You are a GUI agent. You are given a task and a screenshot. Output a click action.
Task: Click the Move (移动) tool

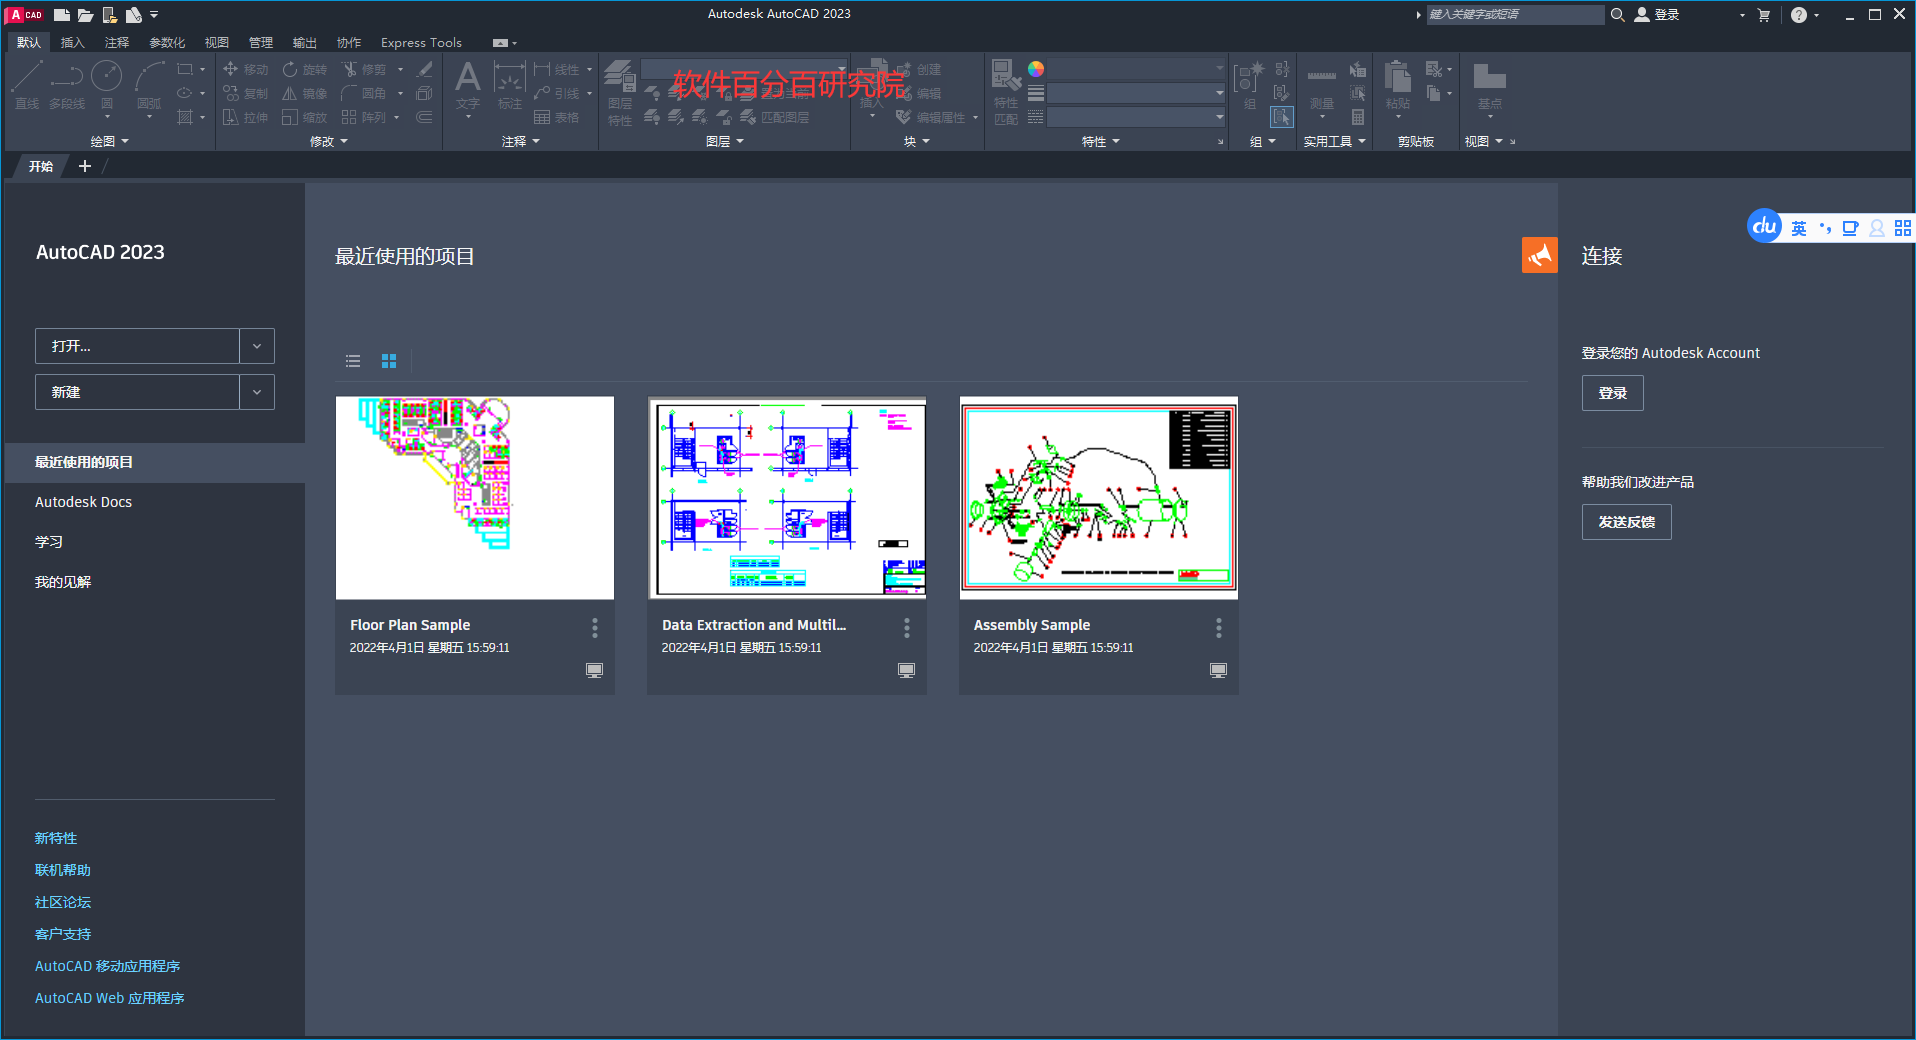pos(245,69)
